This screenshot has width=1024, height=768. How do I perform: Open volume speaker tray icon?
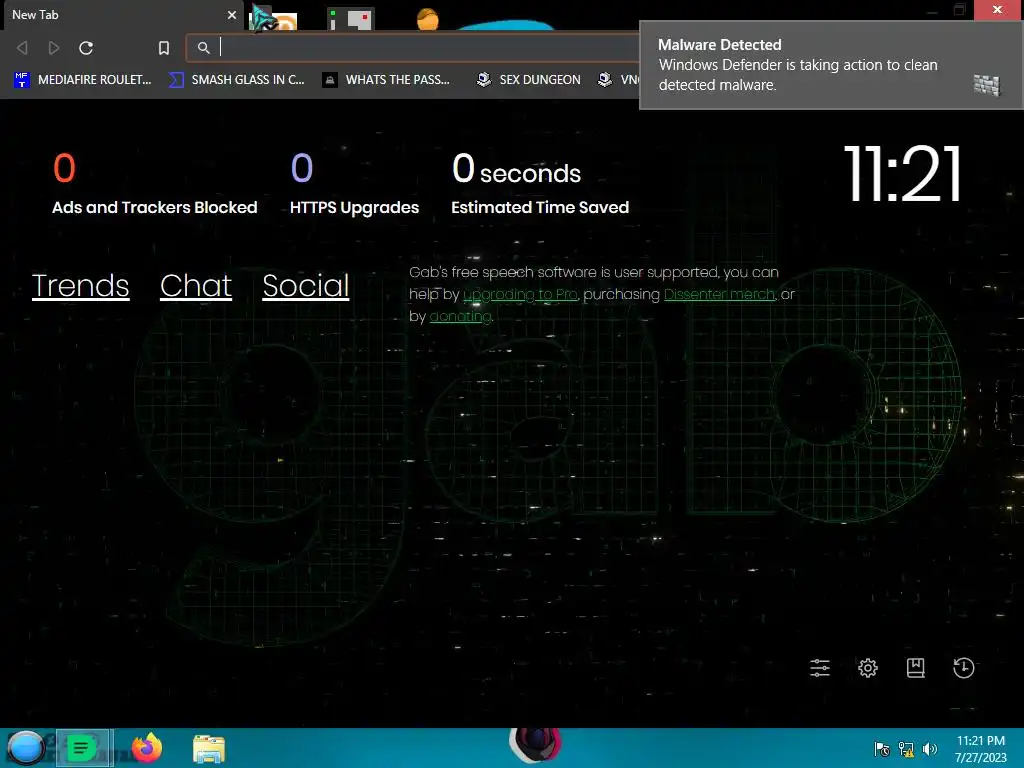930,749
